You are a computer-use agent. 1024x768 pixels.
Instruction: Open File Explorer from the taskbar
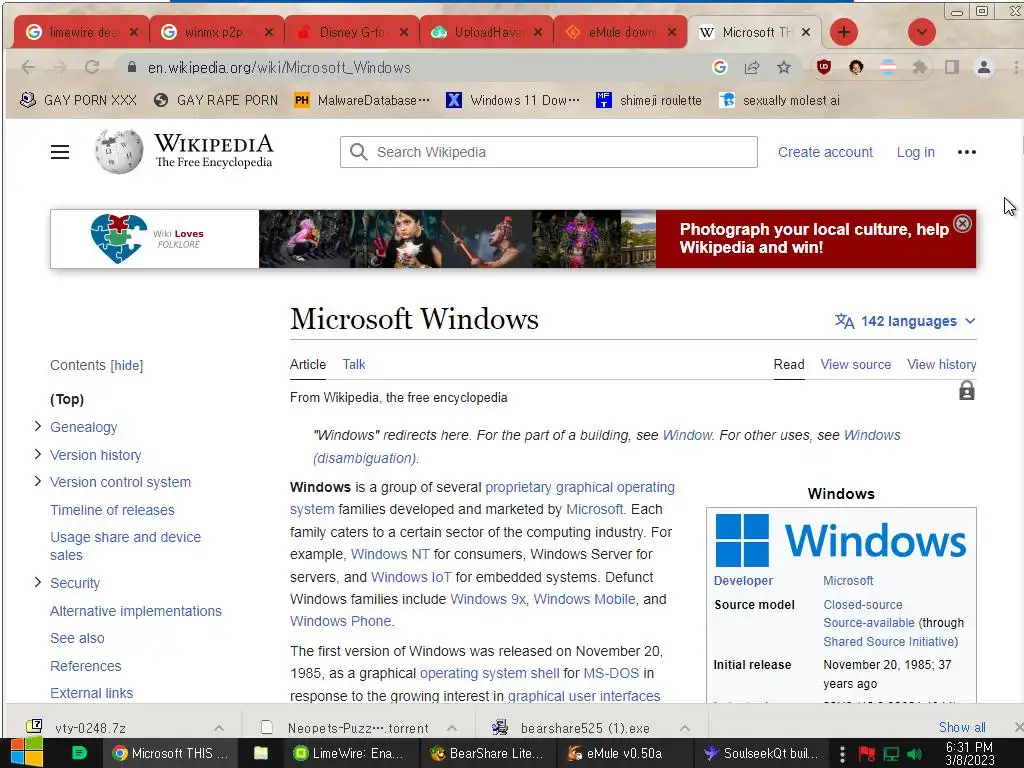(261, 753)
